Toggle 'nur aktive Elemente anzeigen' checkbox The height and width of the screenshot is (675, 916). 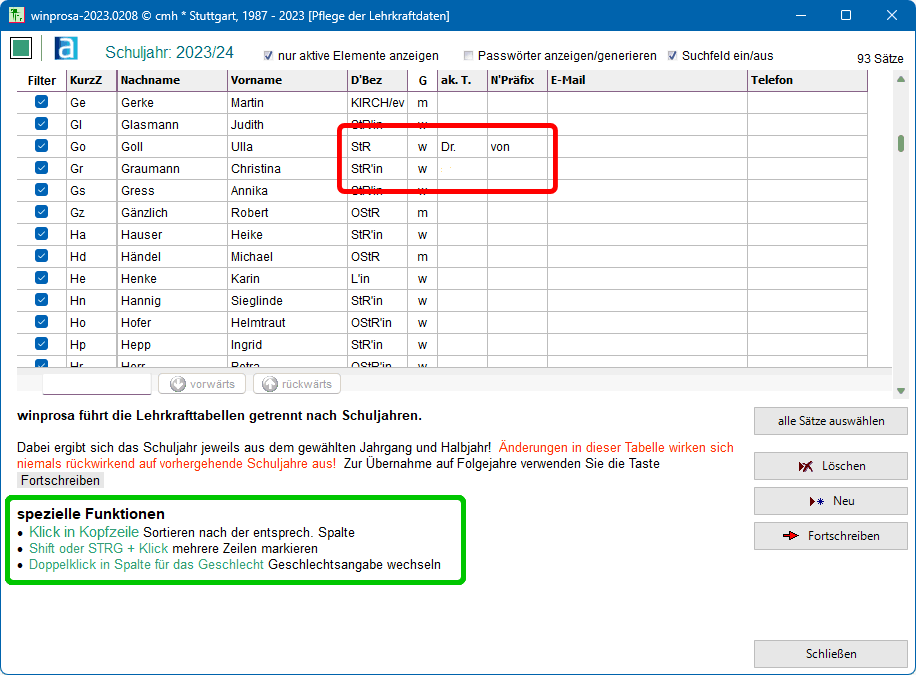(x=268, y=56)
